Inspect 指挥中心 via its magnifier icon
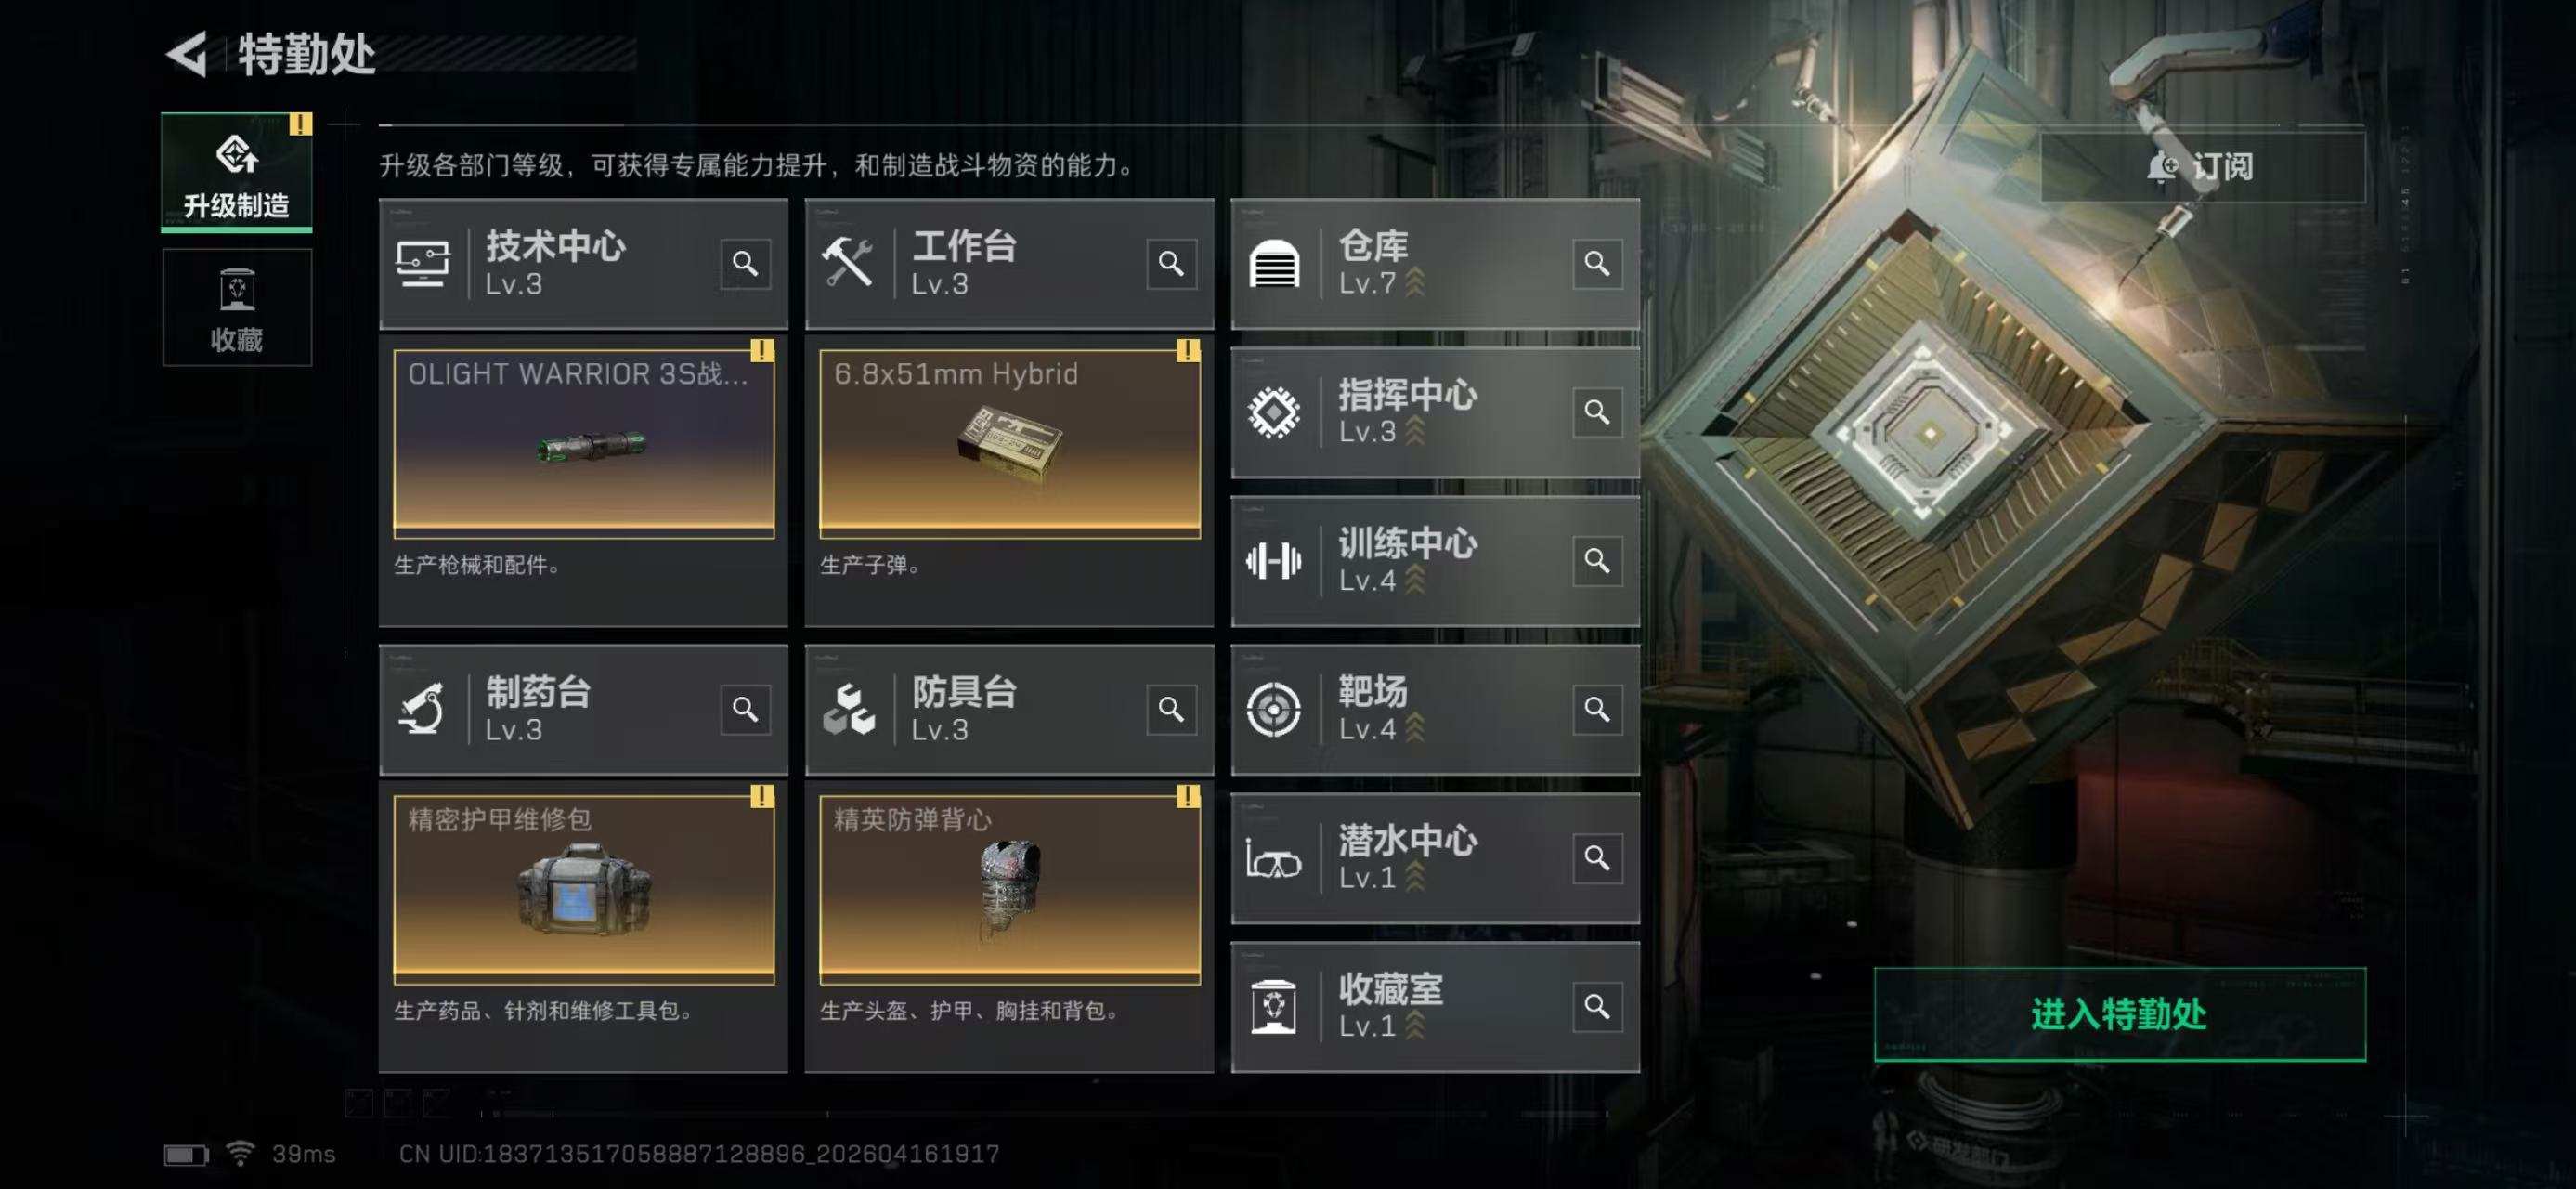 1597,412
